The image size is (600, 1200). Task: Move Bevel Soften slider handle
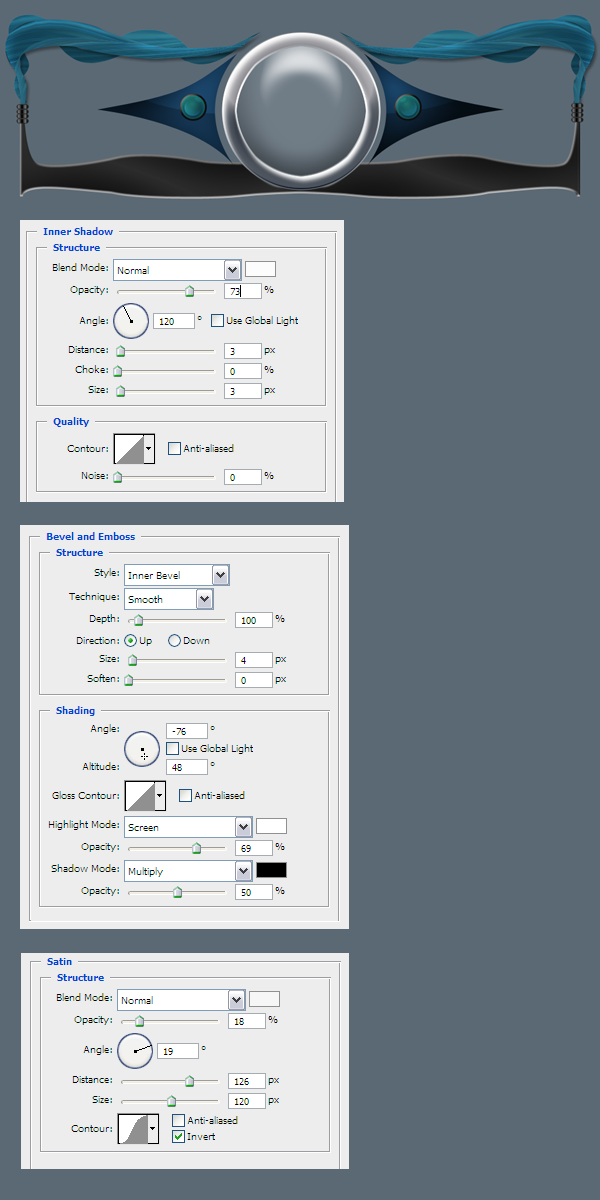tap(128, 680)
